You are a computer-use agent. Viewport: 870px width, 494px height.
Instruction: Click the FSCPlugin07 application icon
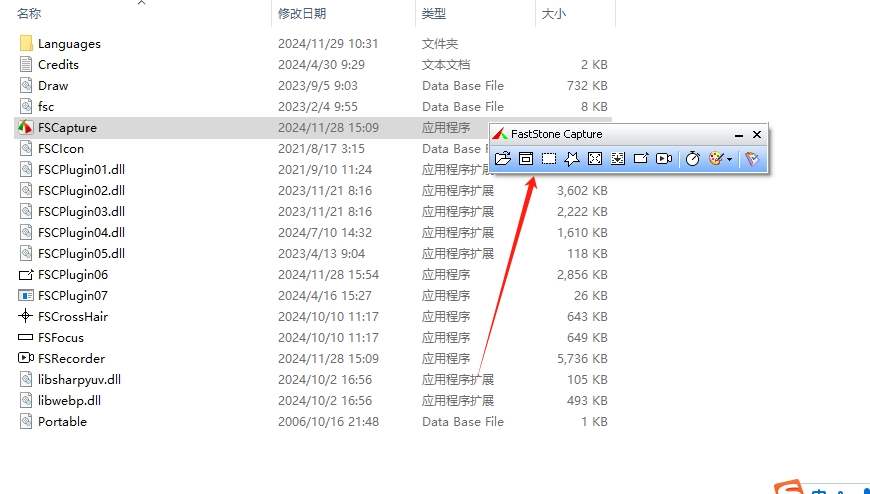26,296
